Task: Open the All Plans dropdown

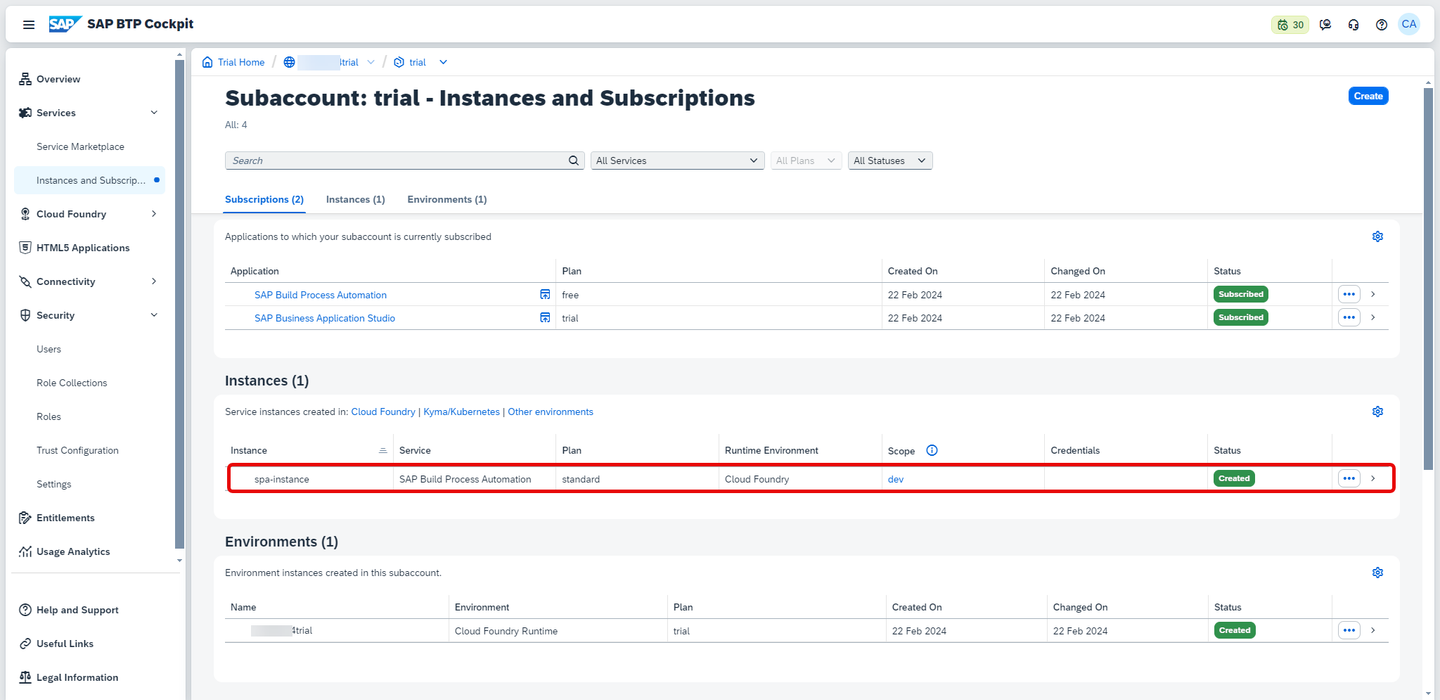Action: point(806,160)
